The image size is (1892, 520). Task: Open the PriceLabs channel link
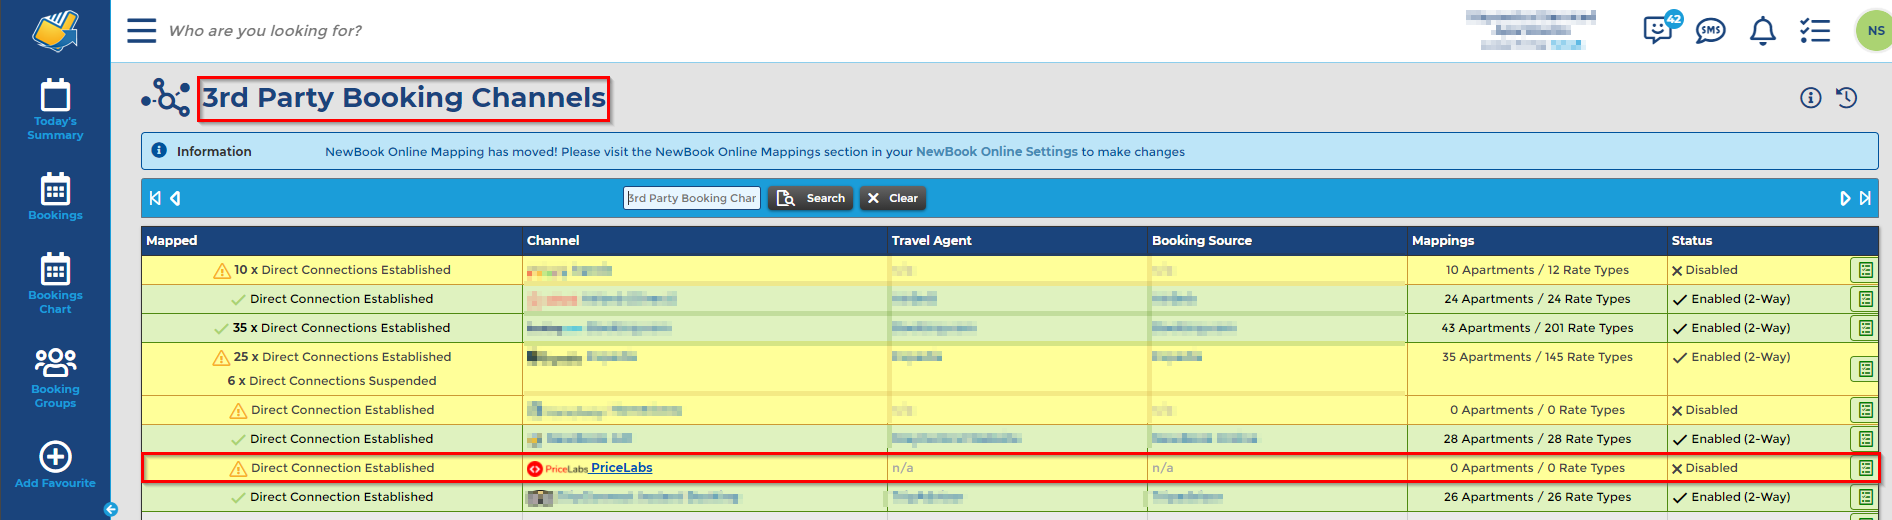click(621, 467)
